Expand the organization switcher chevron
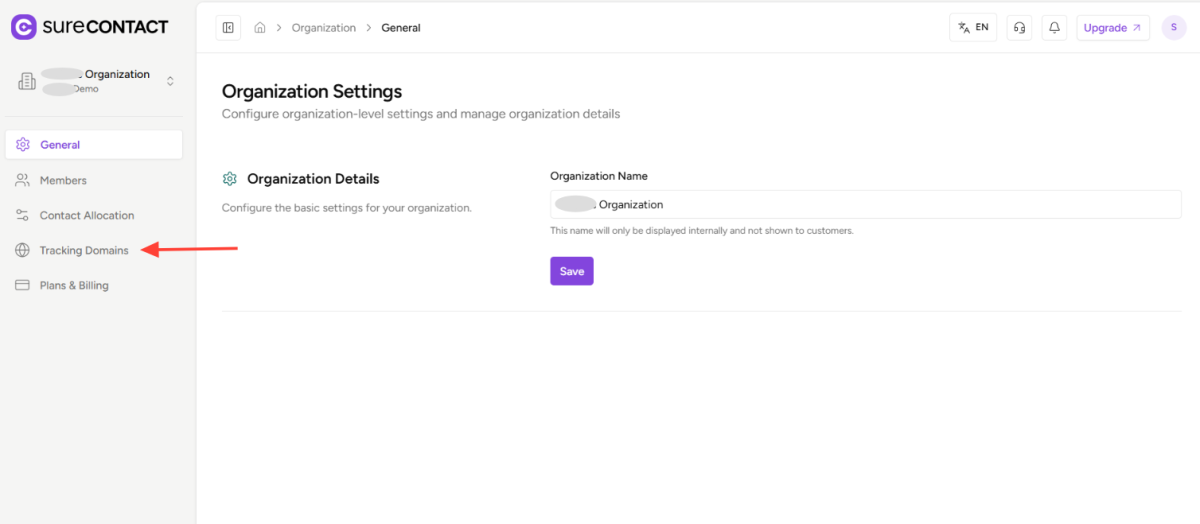Viewport: 1200px width, 524px height. click(170, 81)
